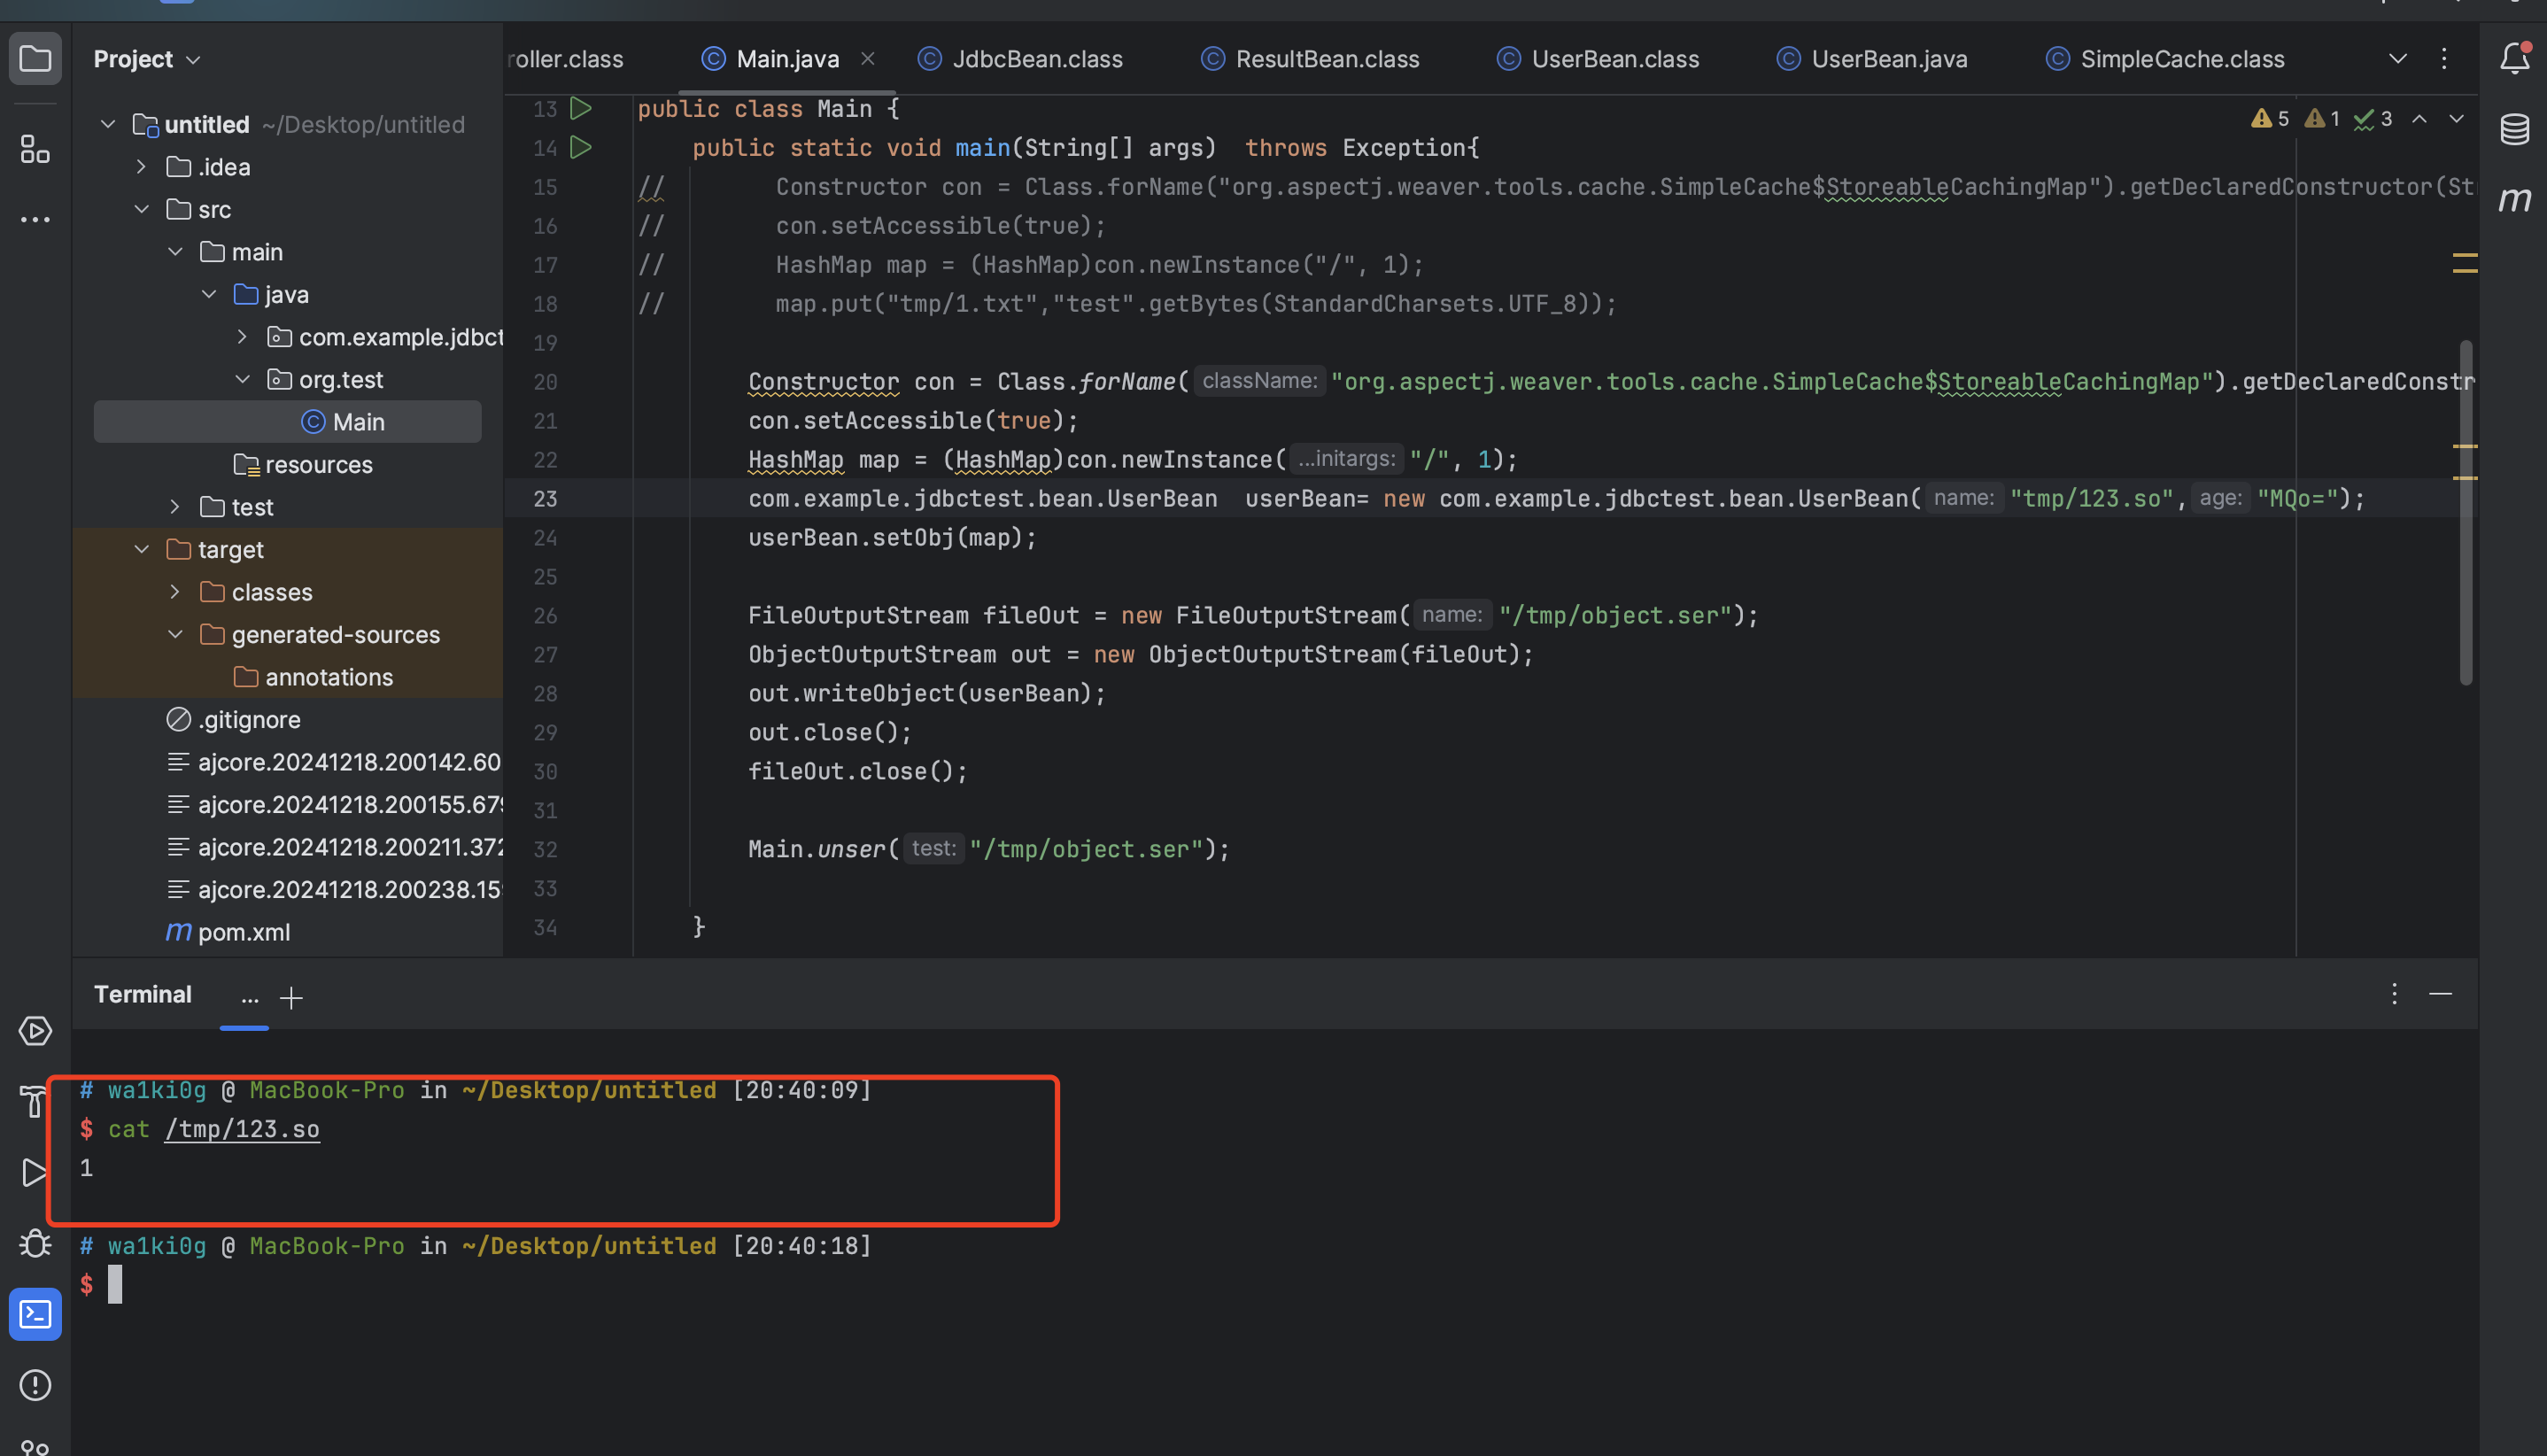Click line number 23 in gutter

545,498
